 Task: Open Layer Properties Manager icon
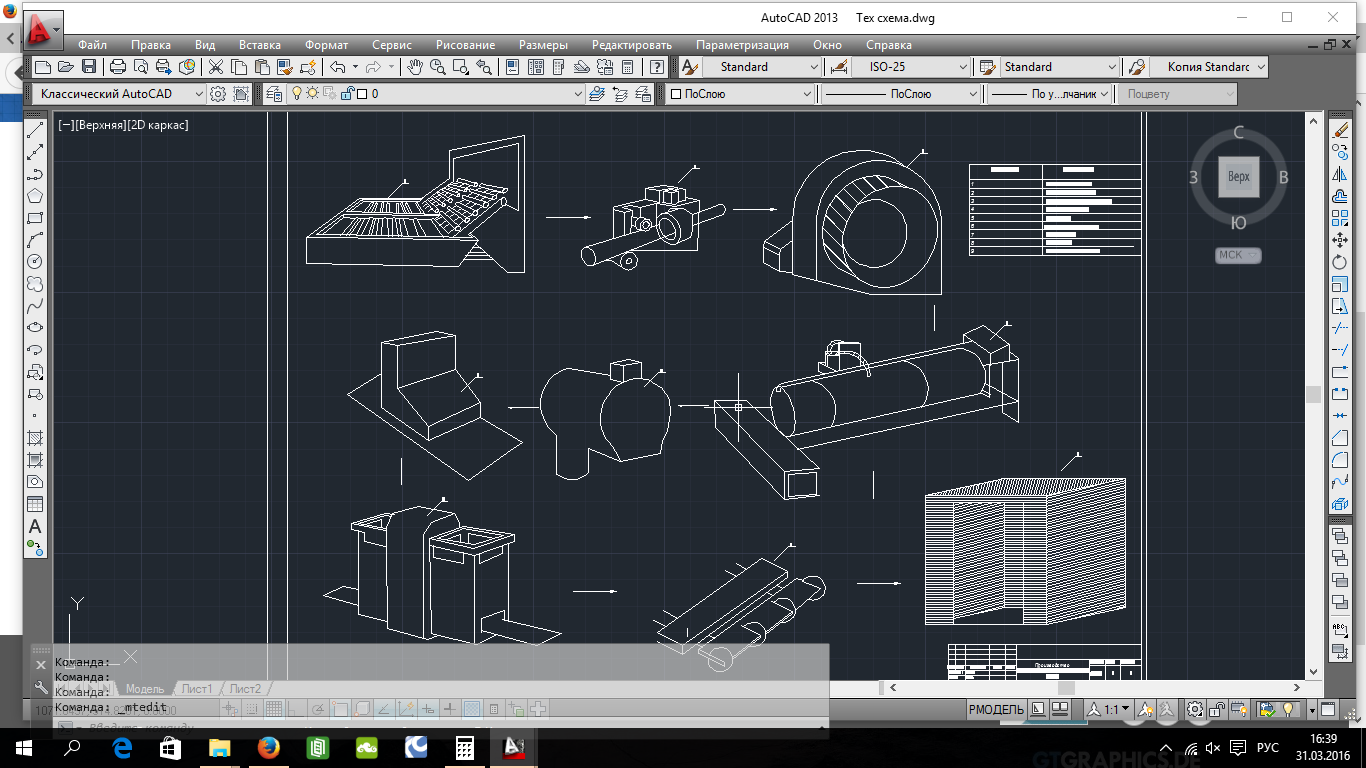click(x=274, y=94)
